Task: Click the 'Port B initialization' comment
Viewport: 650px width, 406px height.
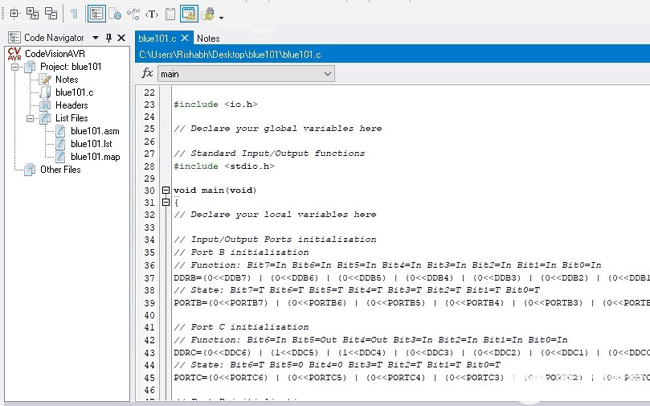Action: point(241,252)
